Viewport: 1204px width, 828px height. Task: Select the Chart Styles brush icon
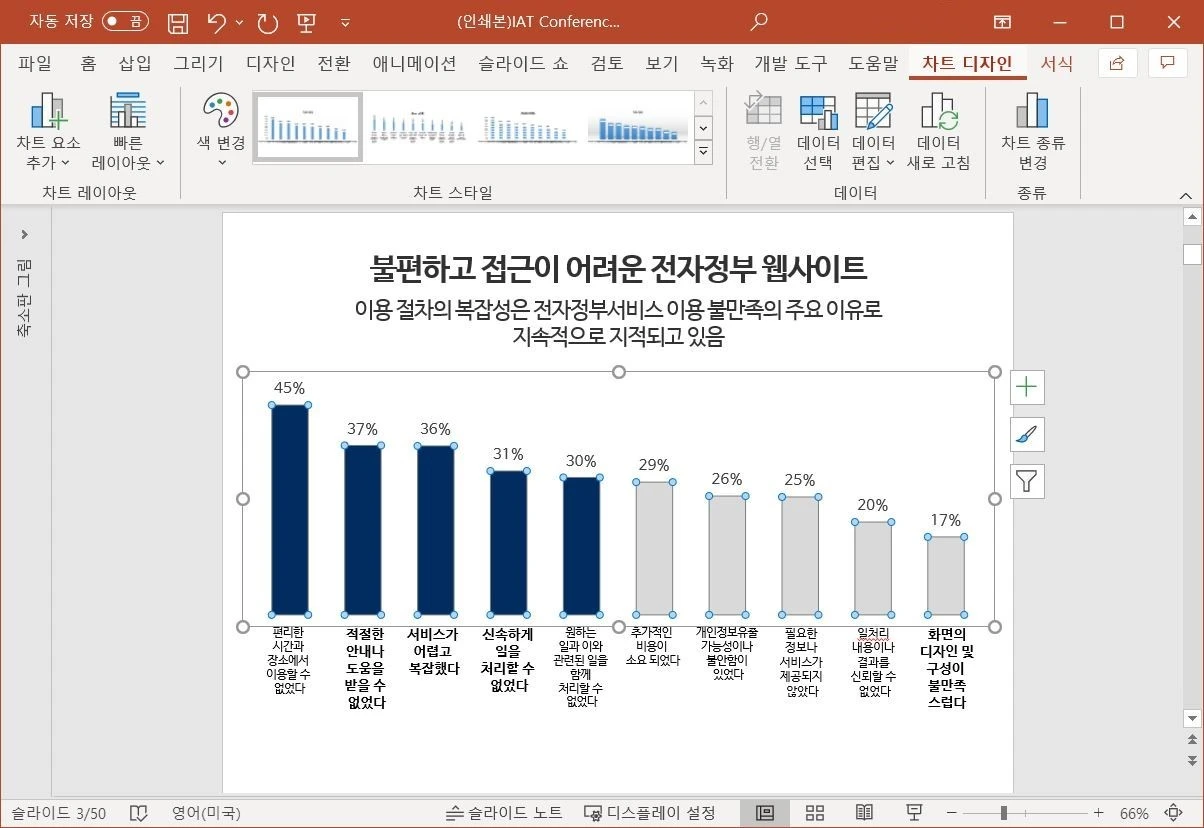1026,434
